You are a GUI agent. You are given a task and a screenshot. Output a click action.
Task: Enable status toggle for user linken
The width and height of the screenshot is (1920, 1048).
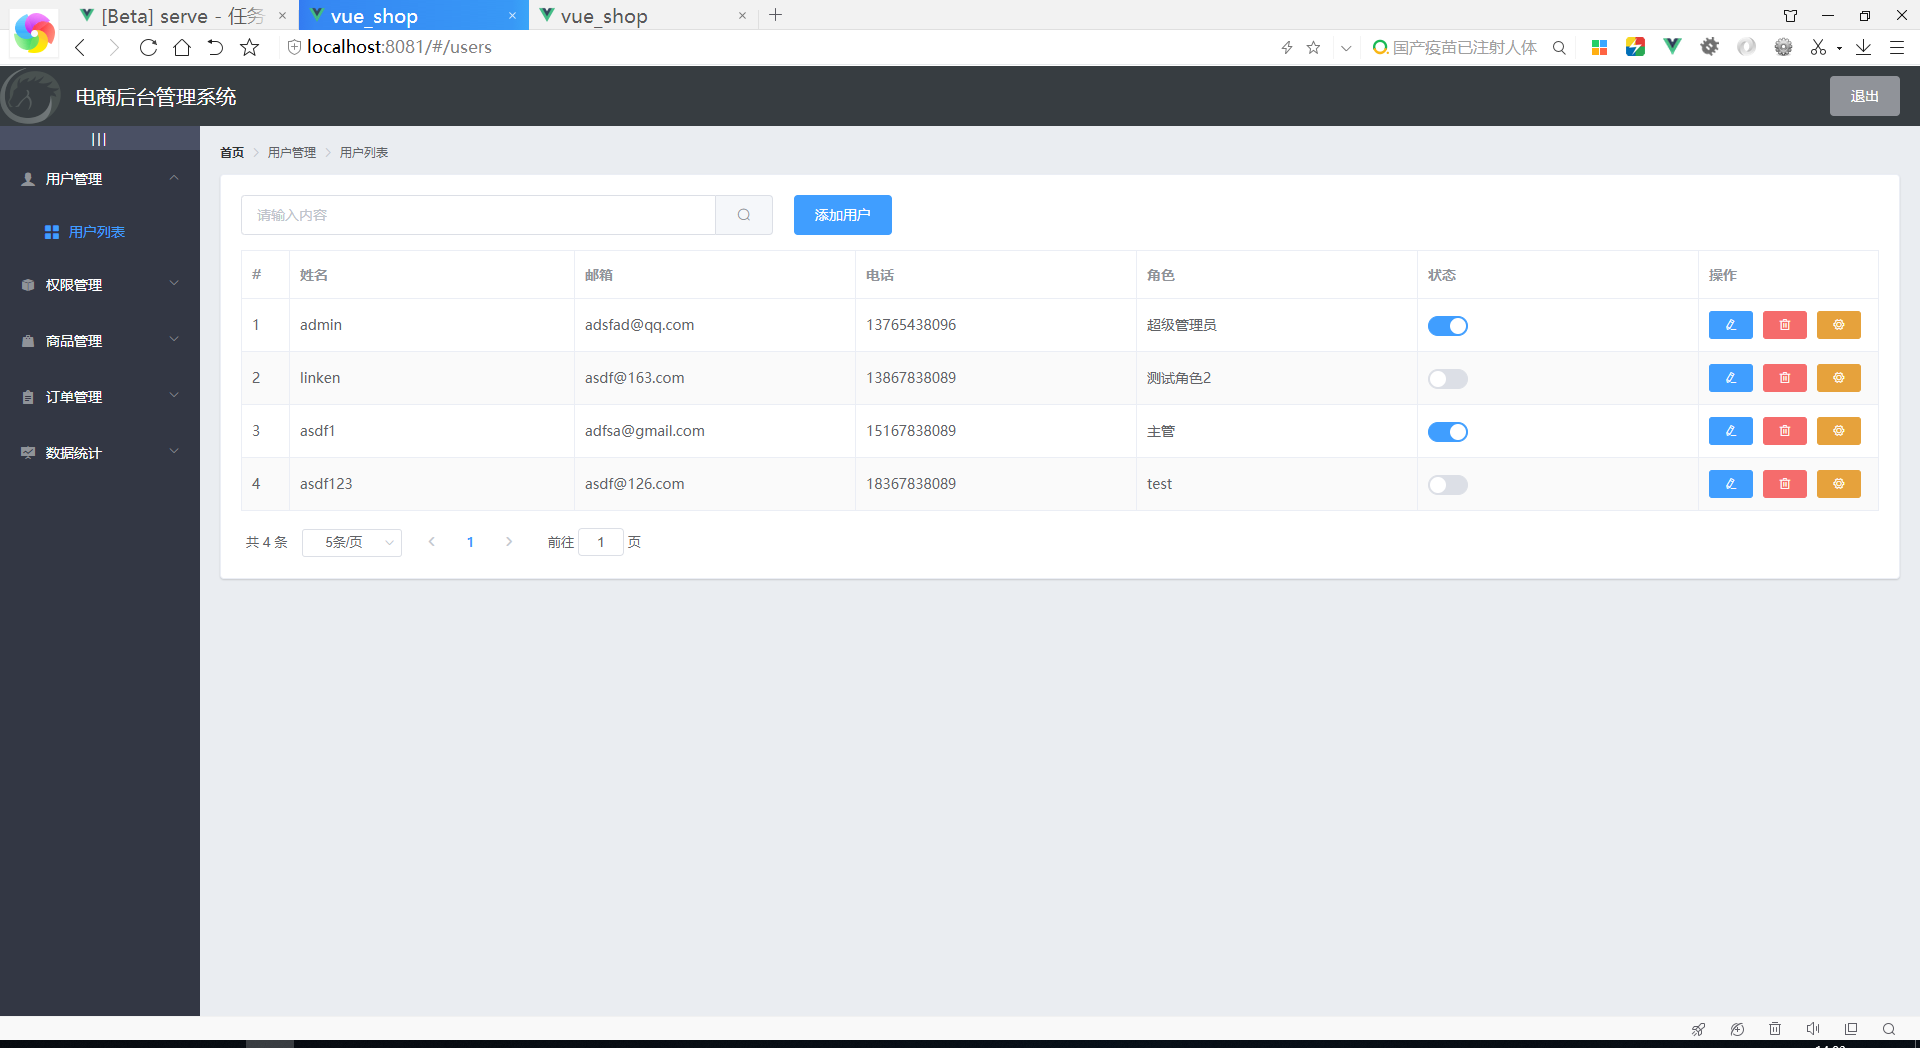pyautogui.click(x=1448, y=378)
